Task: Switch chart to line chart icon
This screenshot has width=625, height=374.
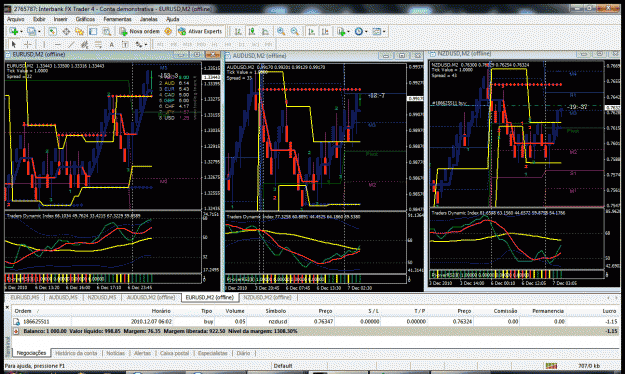Action: (265, 31)
